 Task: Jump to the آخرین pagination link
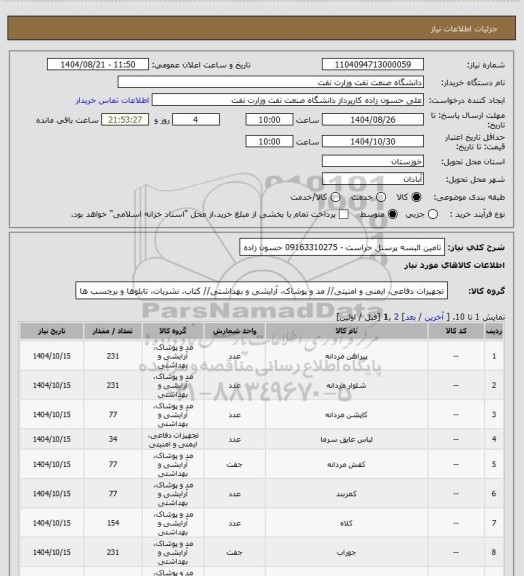click(x=434, y=317)
